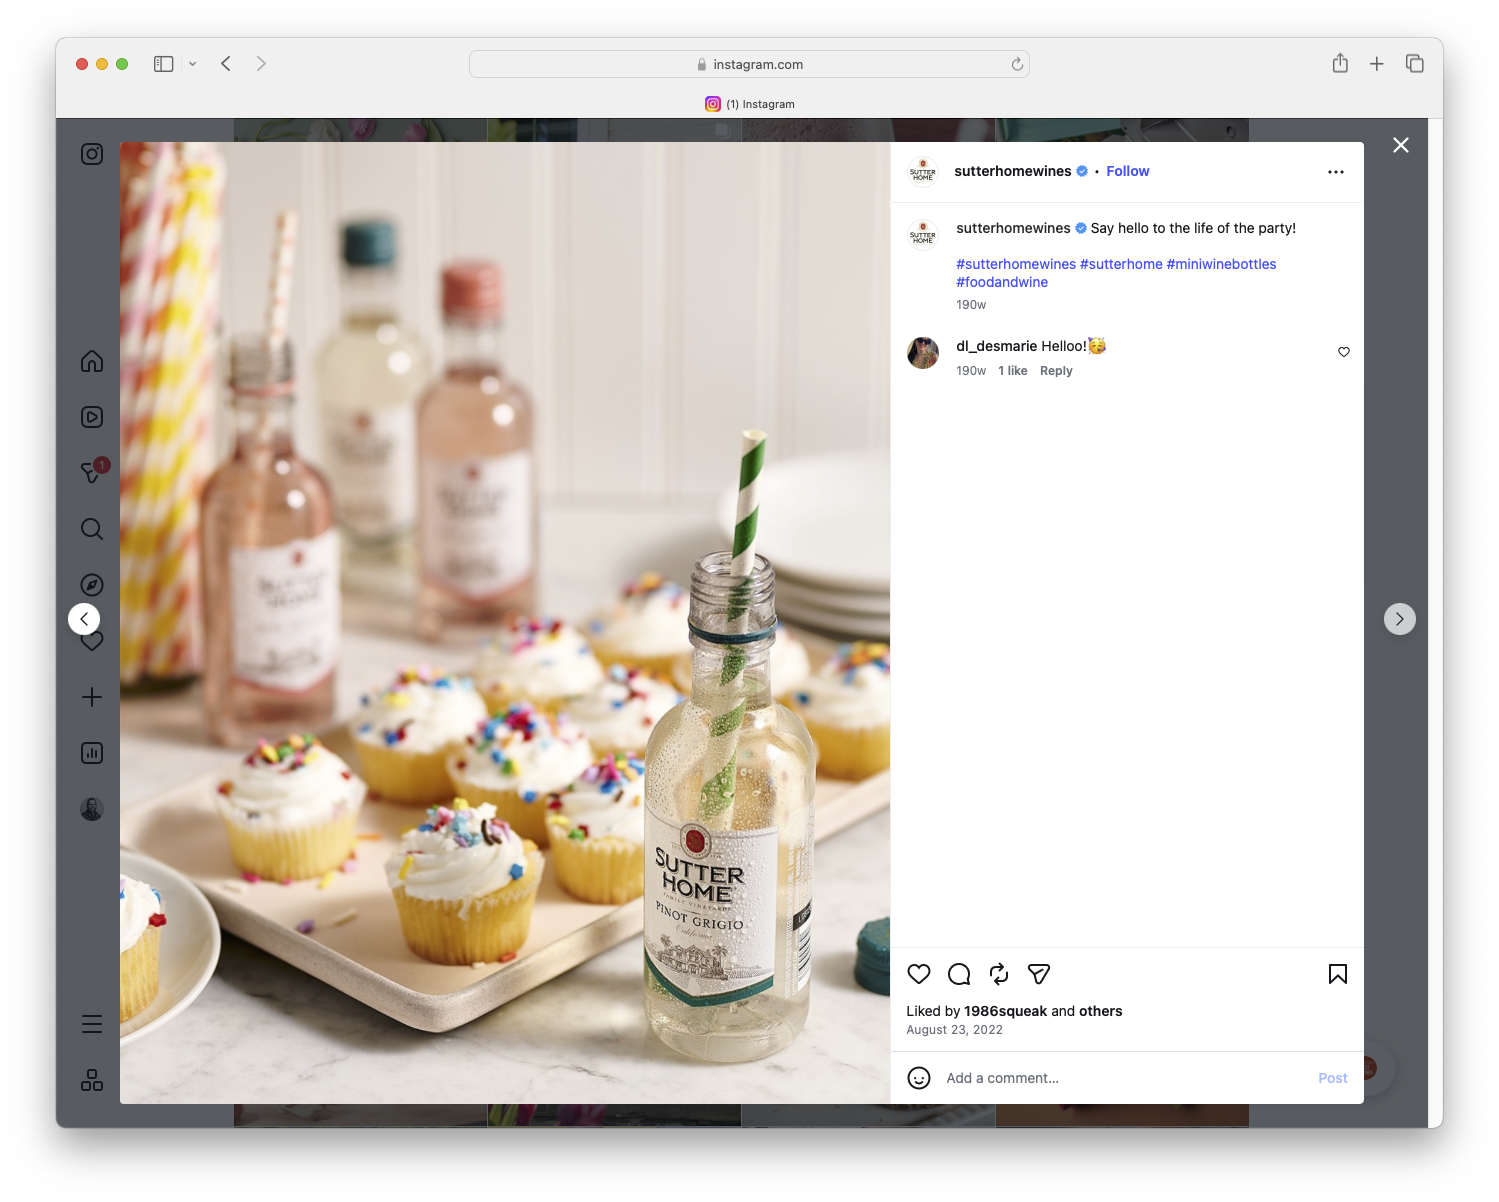Open Safari share icon

tap(1340, 63)
